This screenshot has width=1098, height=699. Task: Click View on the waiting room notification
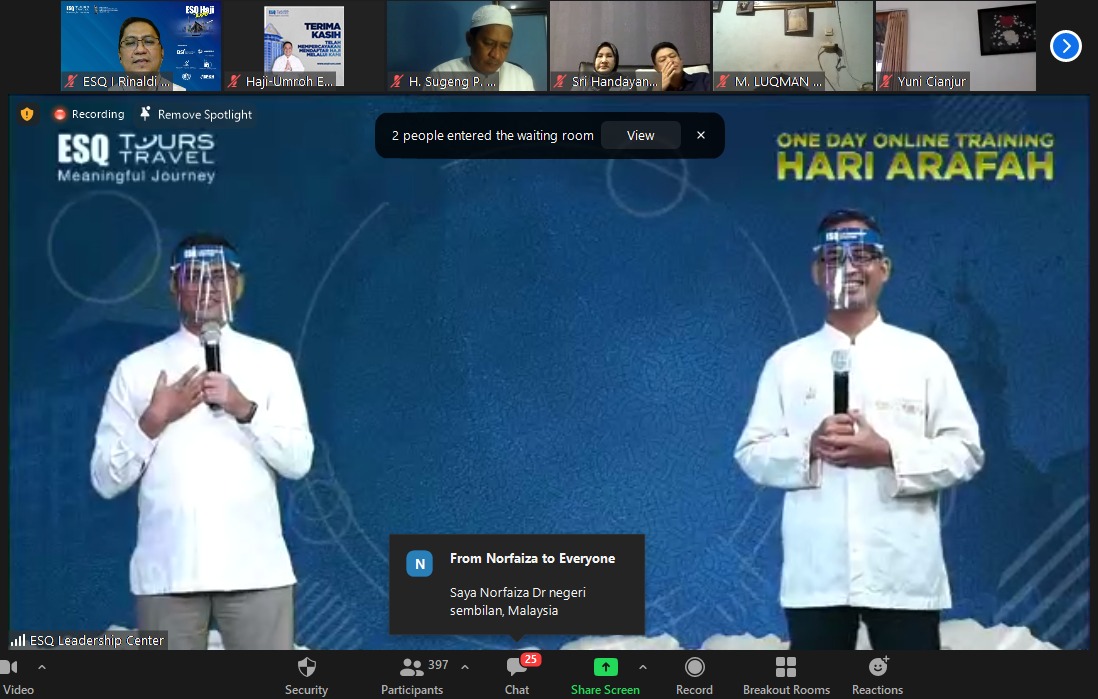tap(640, 136)
